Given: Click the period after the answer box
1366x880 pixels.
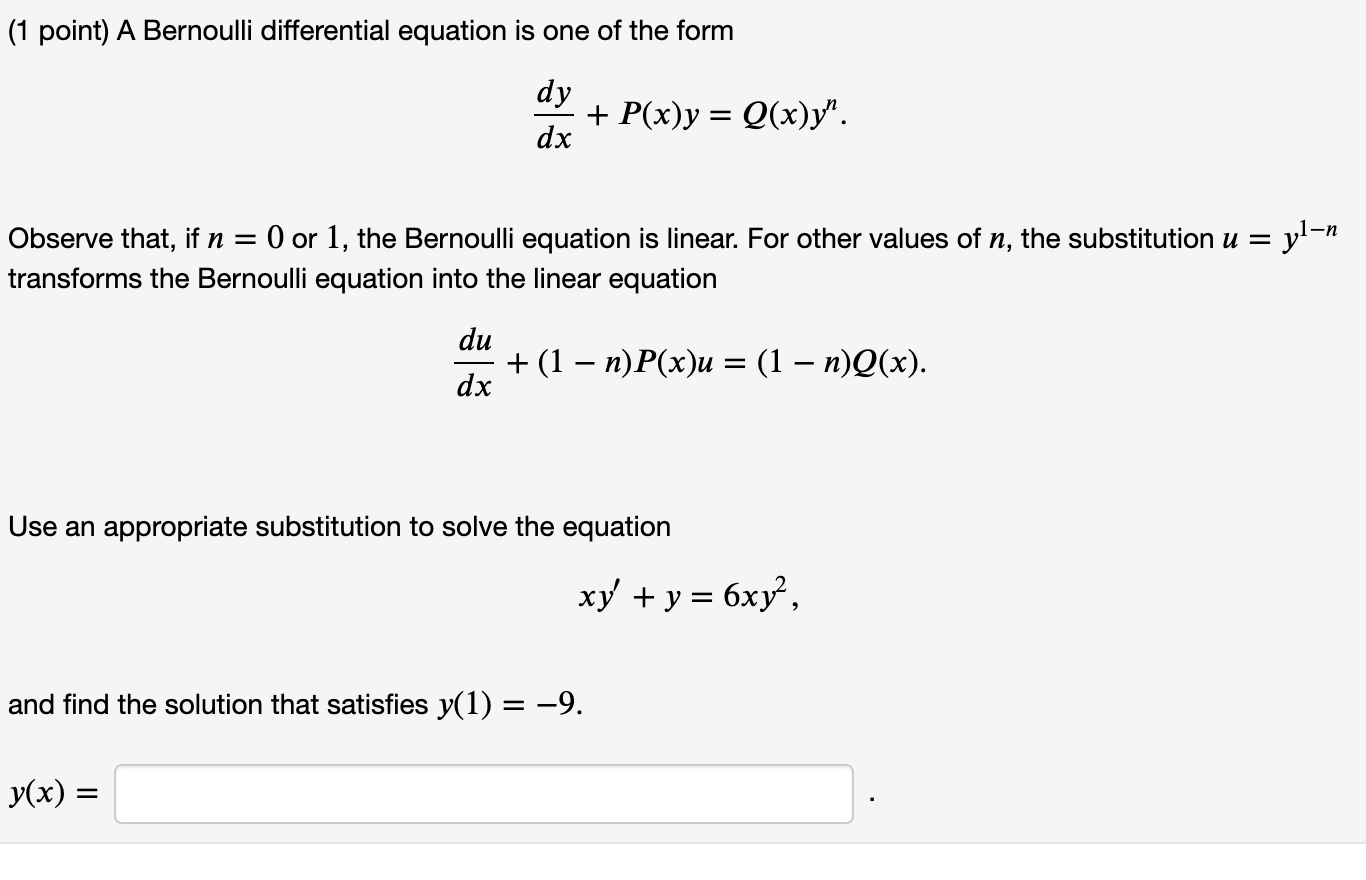Looking at the screenshot, I should 872,798.
